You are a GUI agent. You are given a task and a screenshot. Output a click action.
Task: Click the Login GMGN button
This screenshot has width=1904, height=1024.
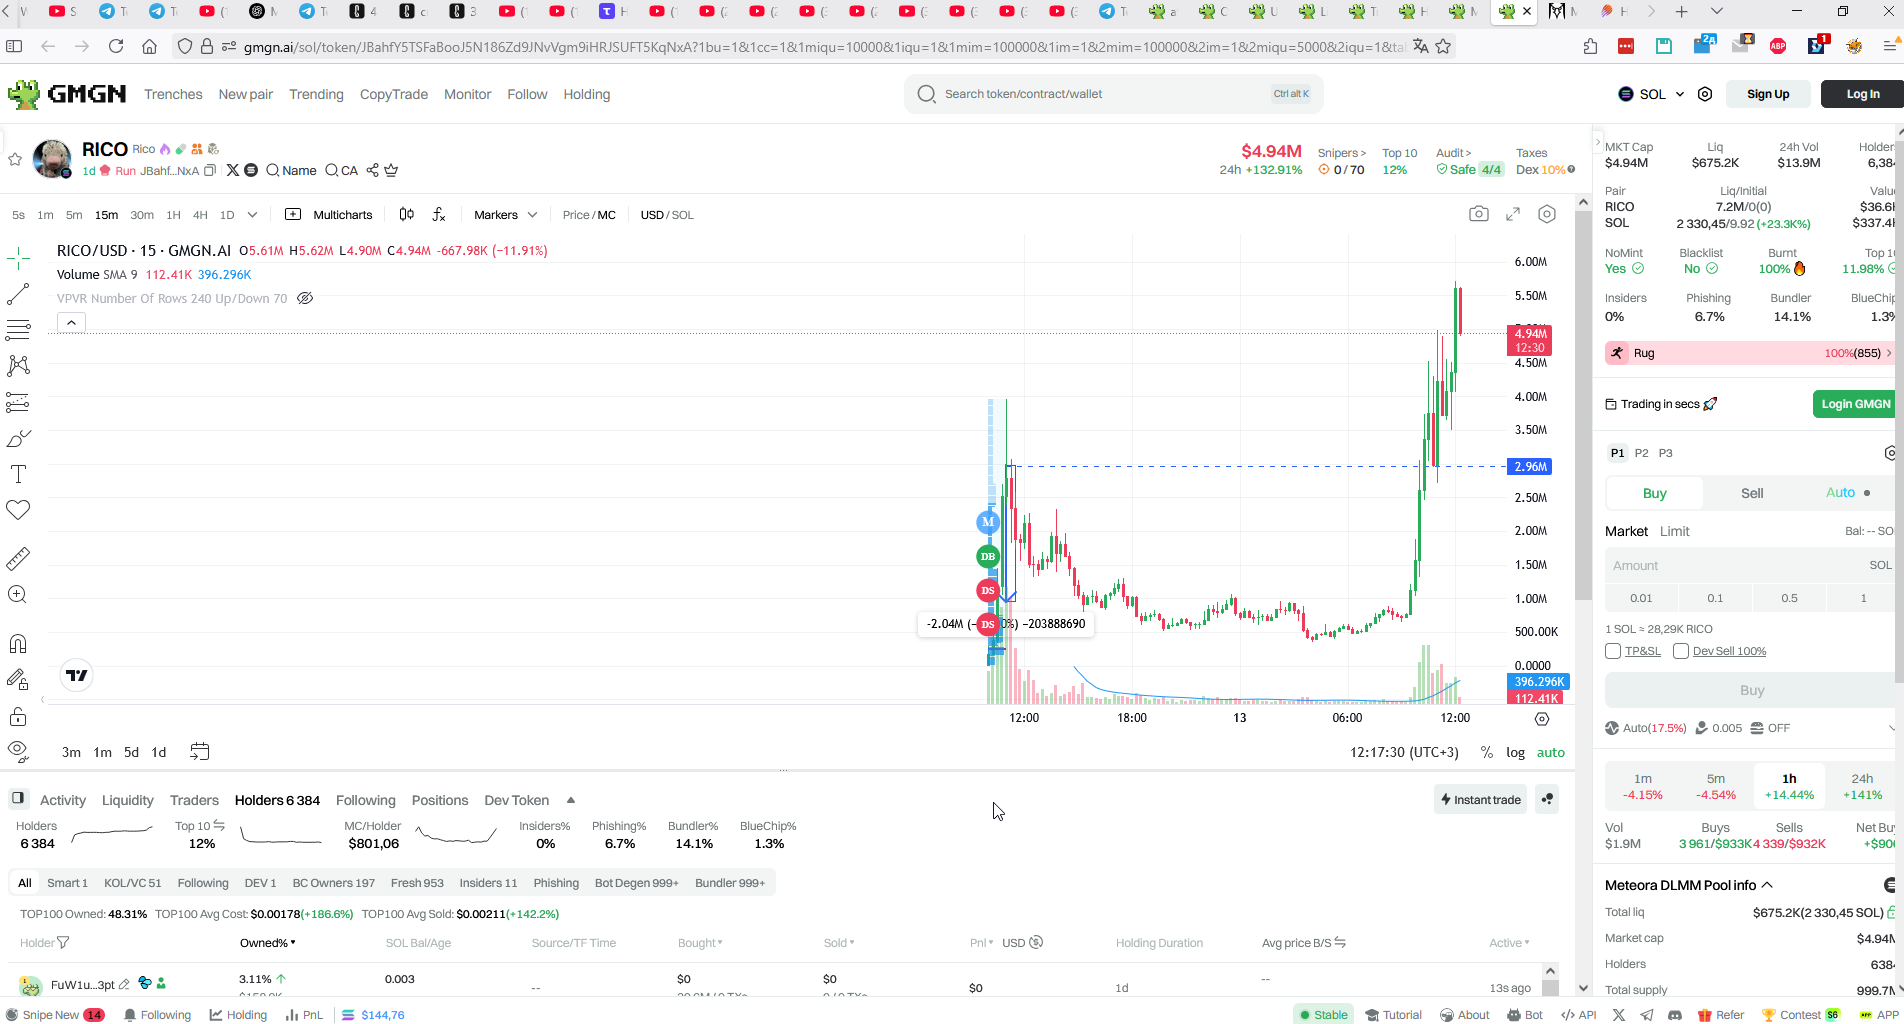[x=1856, y=404]
